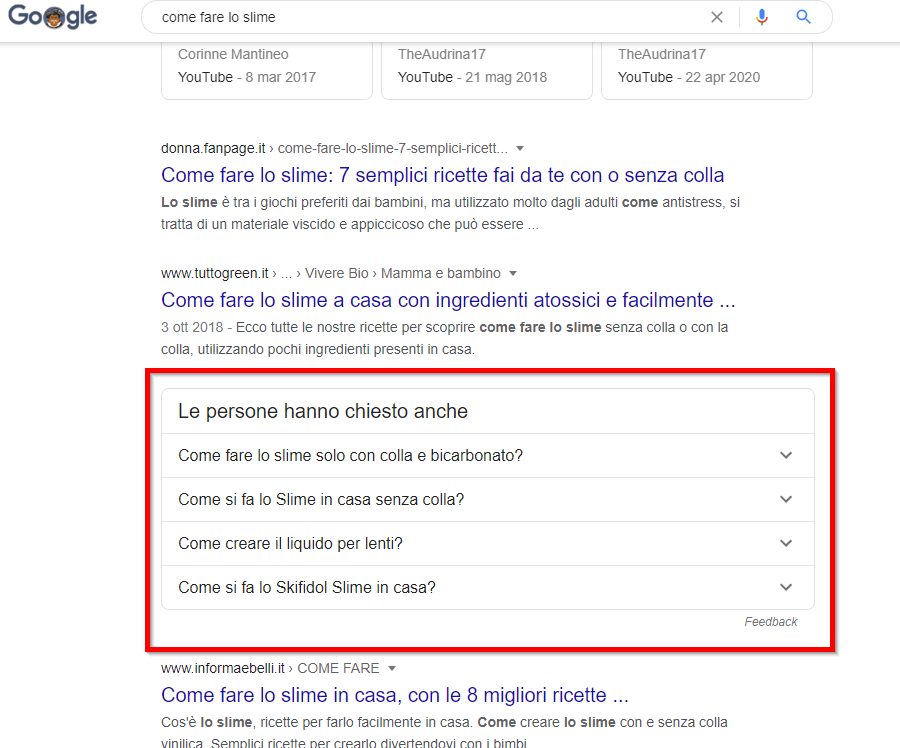Open 'Come fare lo slime a casa con ingredienti atossici' result
900x748 pixels.
click(x=448, y=300)
